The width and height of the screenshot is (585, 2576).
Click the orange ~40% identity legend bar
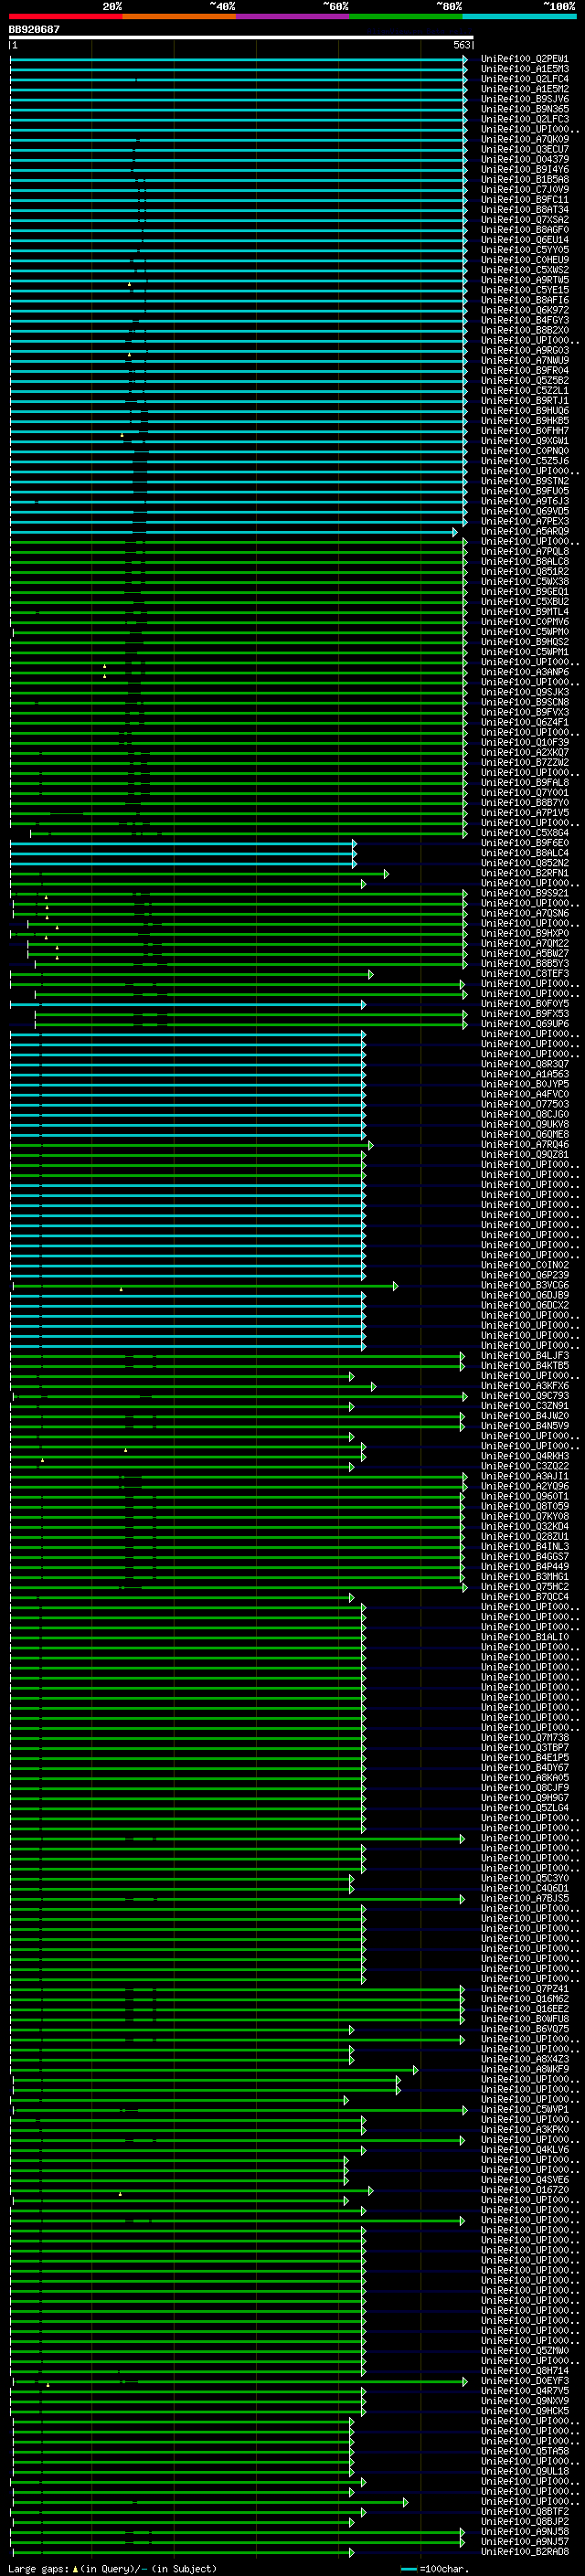pyautogui.click(x=179, y=16)
